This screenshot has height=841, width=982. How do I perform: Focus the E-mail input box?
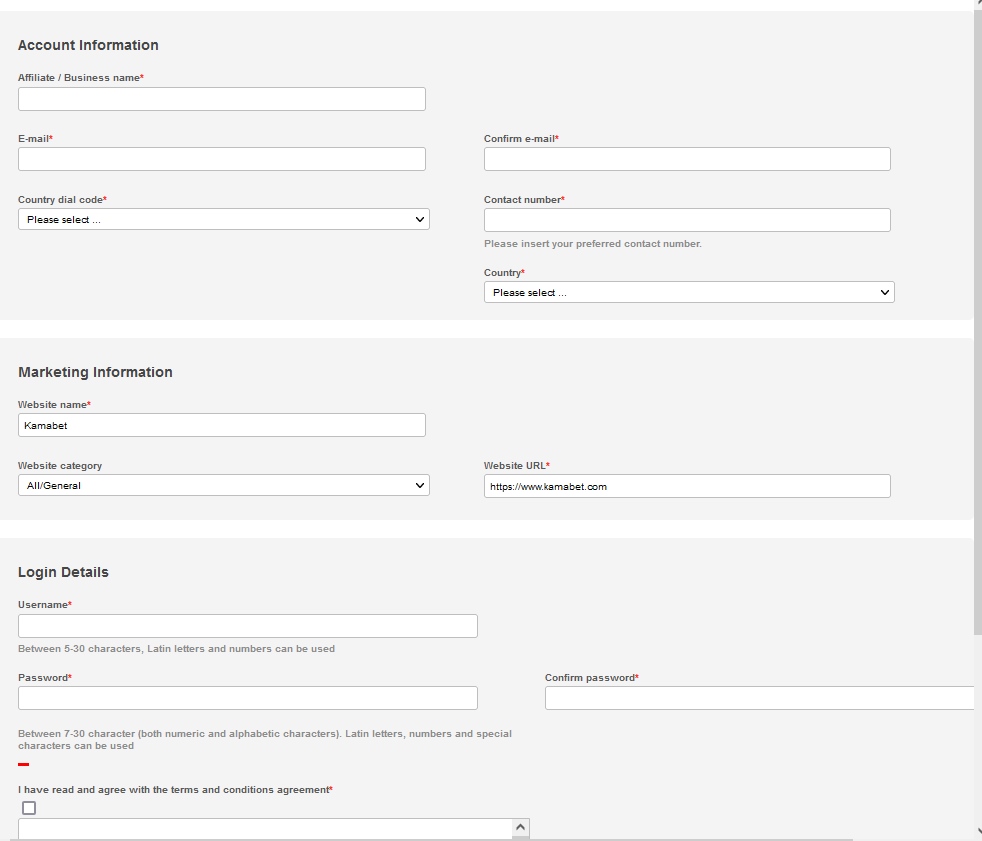point(221,159)
